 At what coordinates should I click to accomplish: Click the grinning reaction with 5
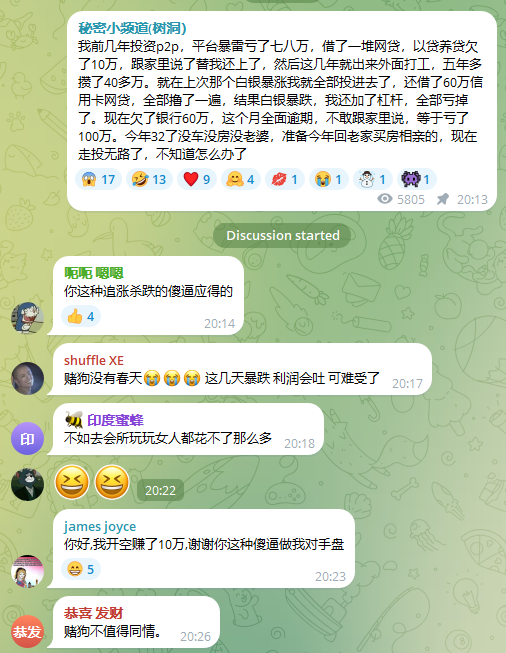coord(81,569)
